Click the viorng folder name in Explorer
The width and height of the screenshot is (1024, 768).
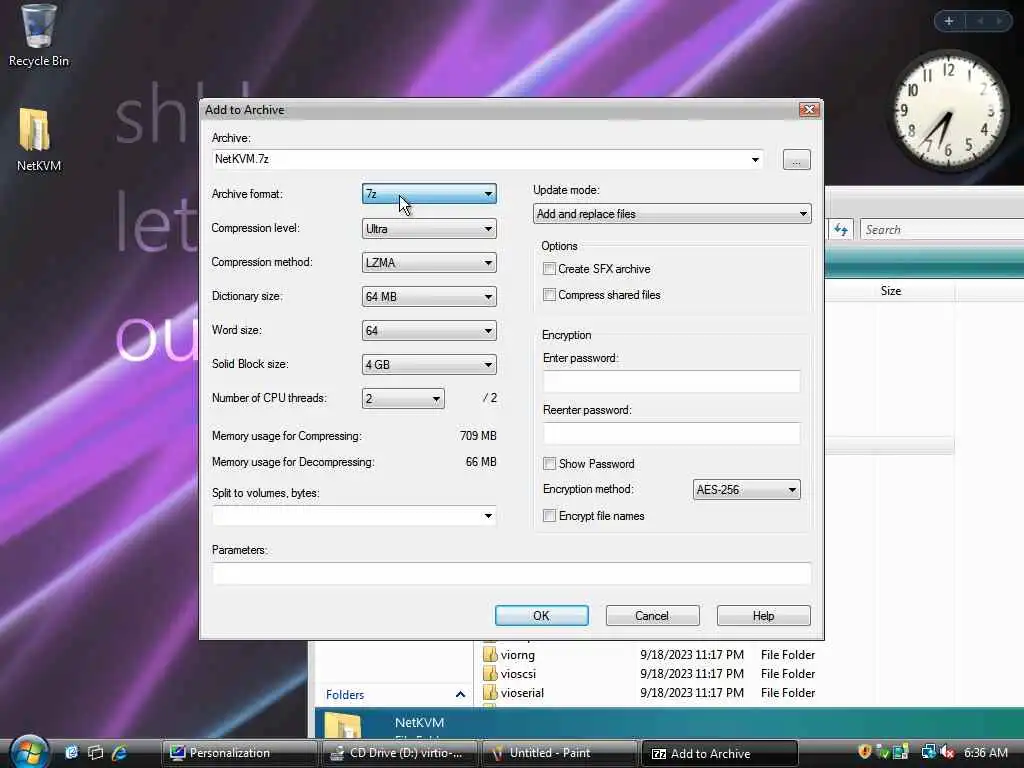coord(518,654)
